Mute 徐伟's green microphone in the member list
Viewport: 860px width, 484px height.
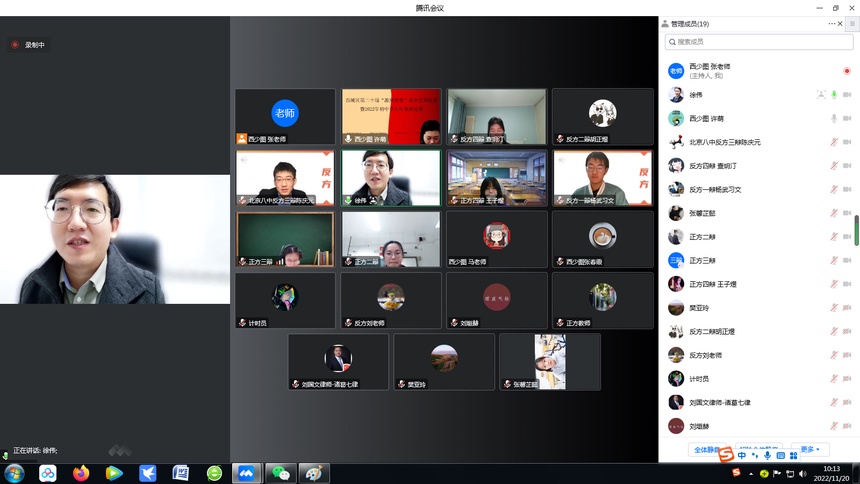point(834,94)
